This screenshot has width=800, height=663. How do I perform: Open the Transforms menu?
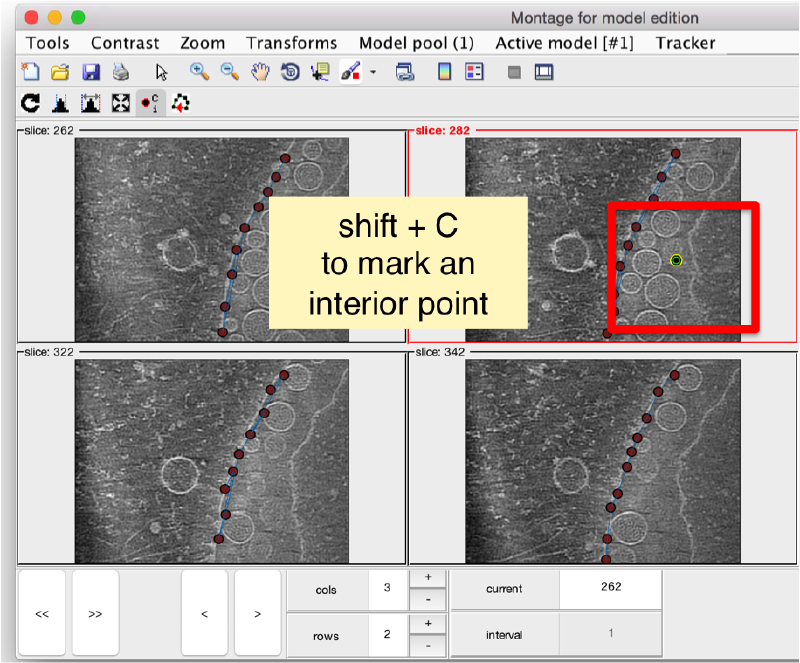click(x=292, y=43)
